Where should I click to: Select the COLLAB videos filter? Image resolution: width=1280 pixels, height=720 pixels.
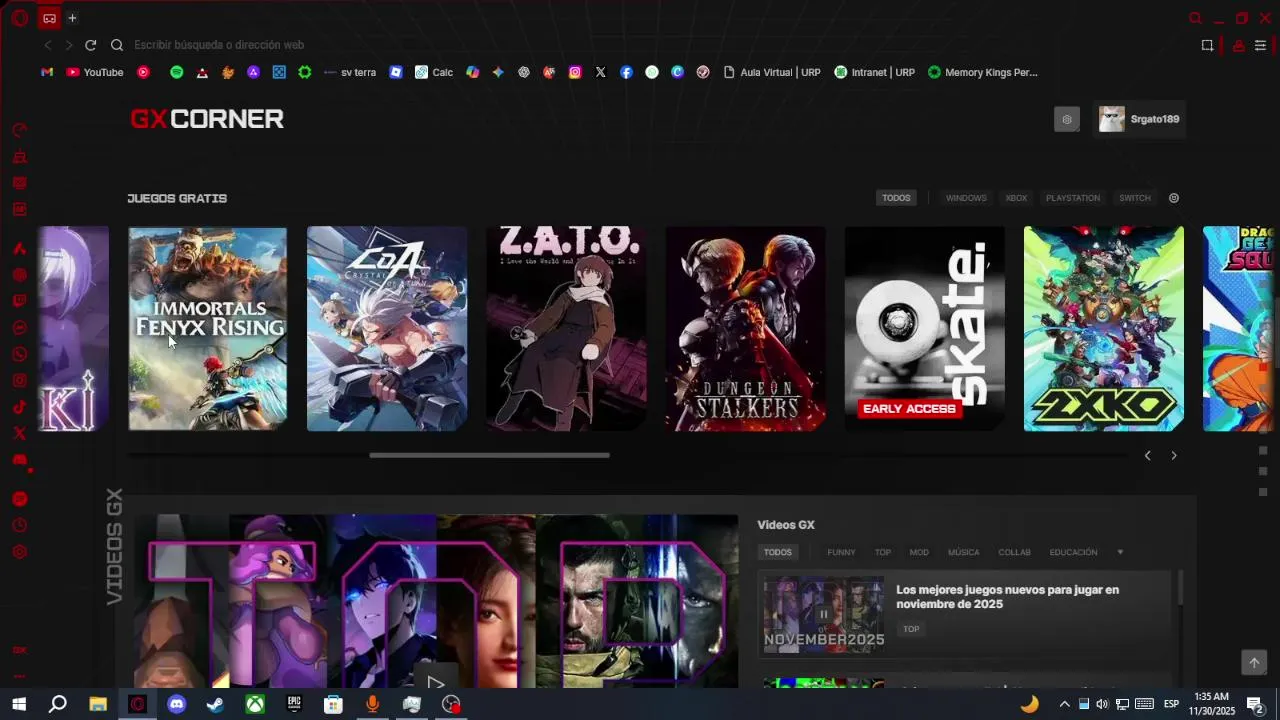1014,552
